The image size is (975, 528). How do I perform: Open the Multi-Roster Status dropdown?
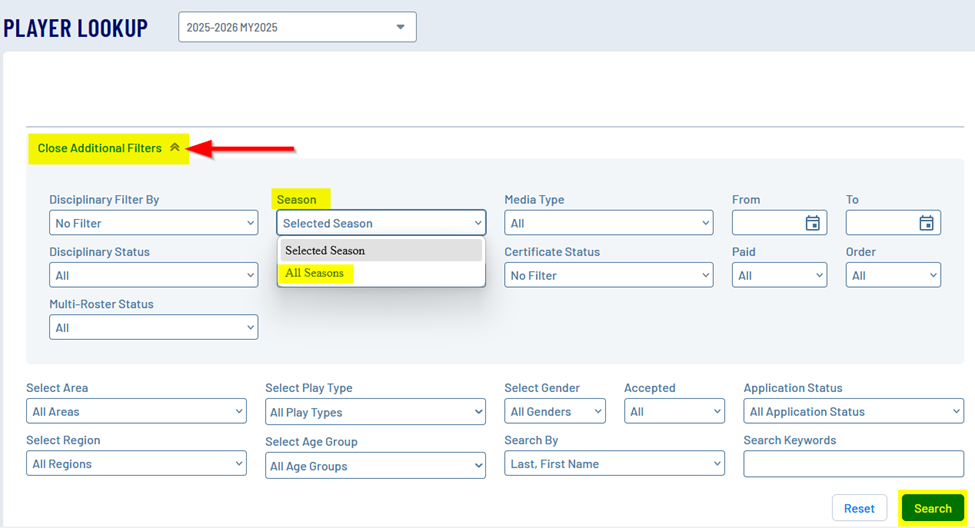pos(153,327)
